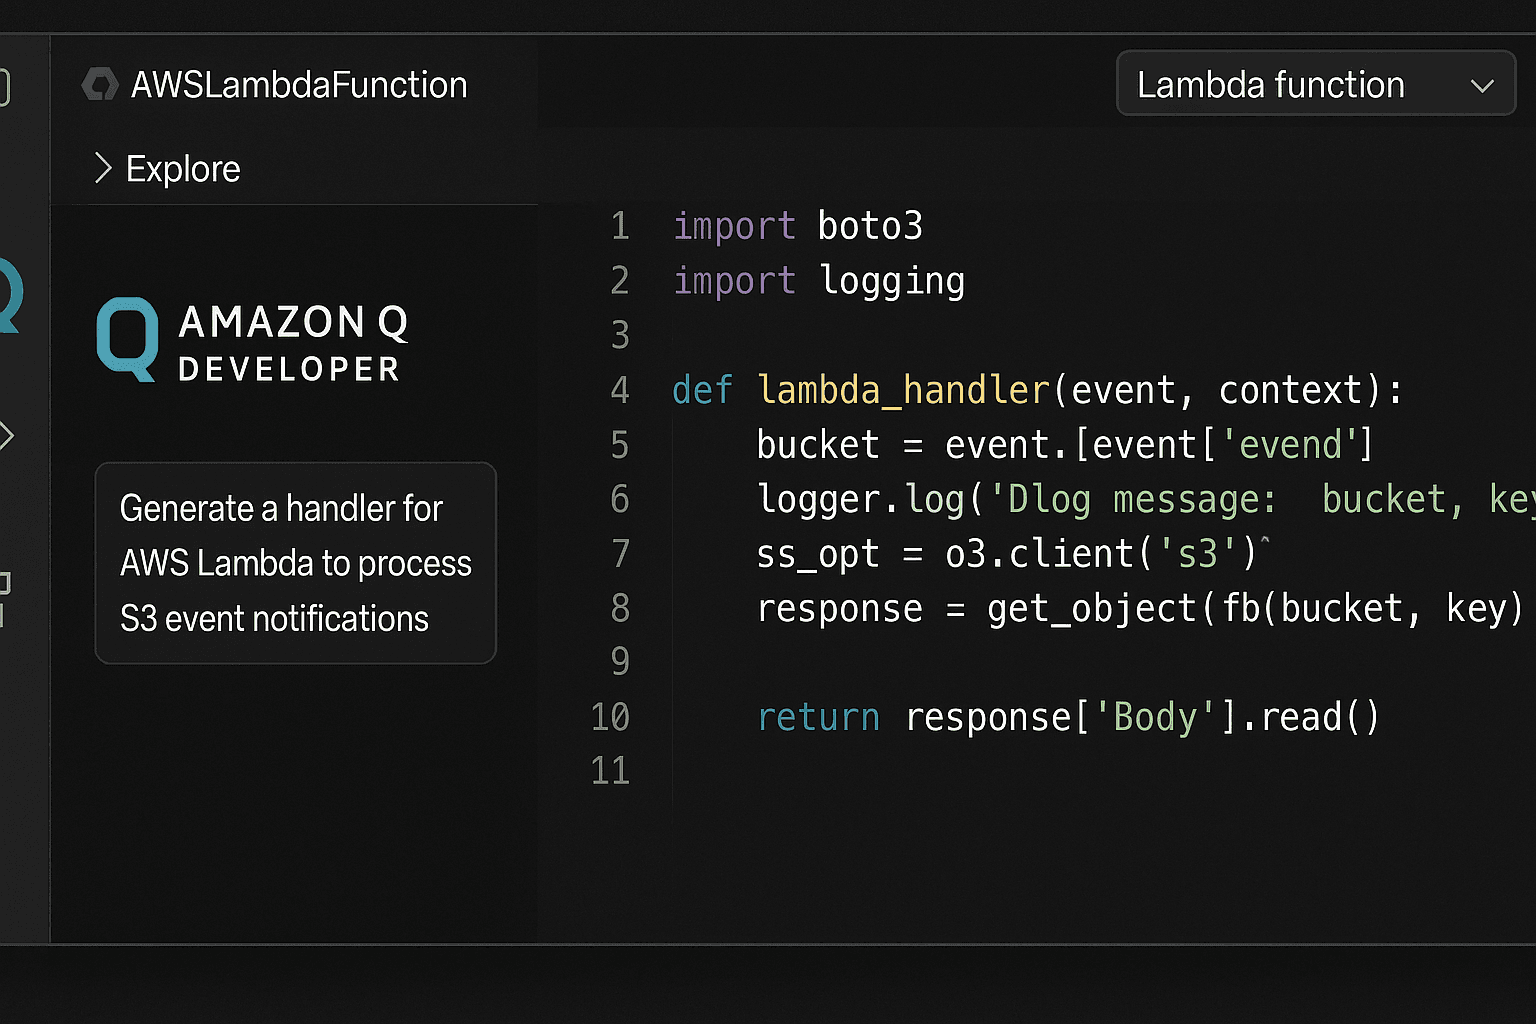Viewport: 1536px width, 1024px height.
Task: Open the Lambda function dropdown
Action: click(x=1316, y=84)
